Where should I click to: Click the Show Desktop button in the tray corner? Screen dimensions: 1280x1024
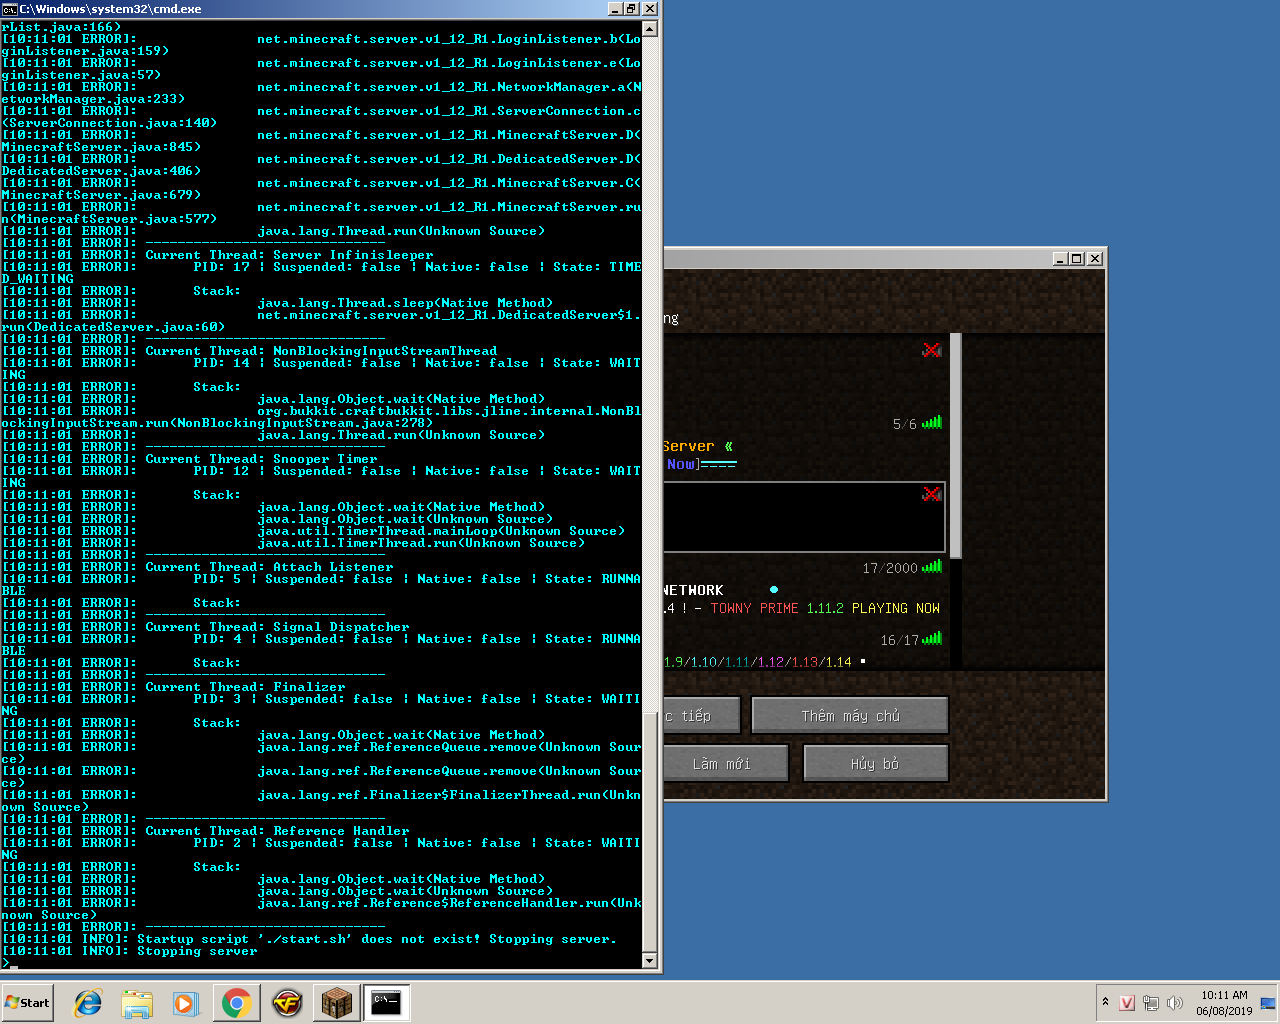(1268, 1003)
